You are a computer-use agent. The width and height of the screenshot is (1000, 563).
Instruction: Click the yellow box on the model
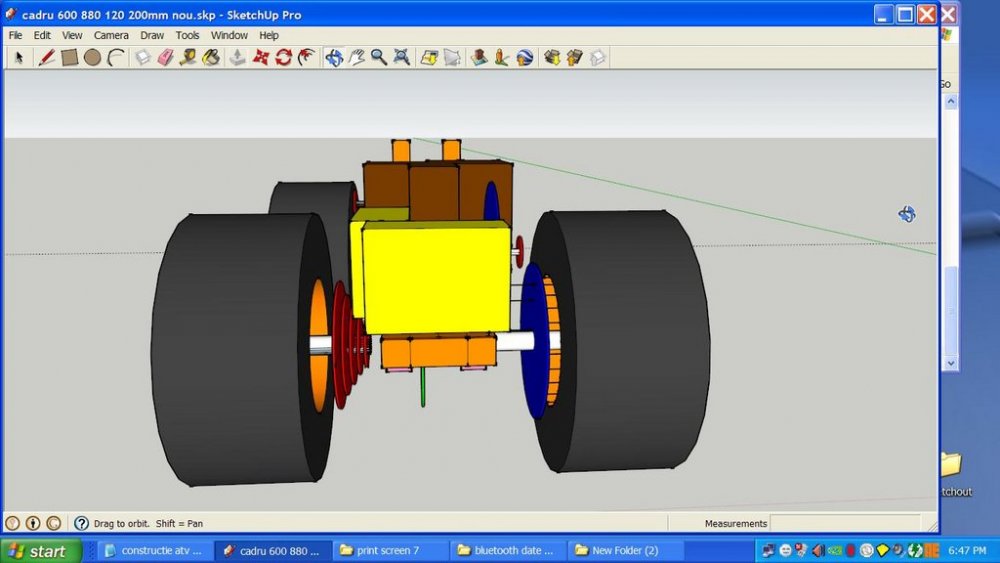click(x=437, y=278)
